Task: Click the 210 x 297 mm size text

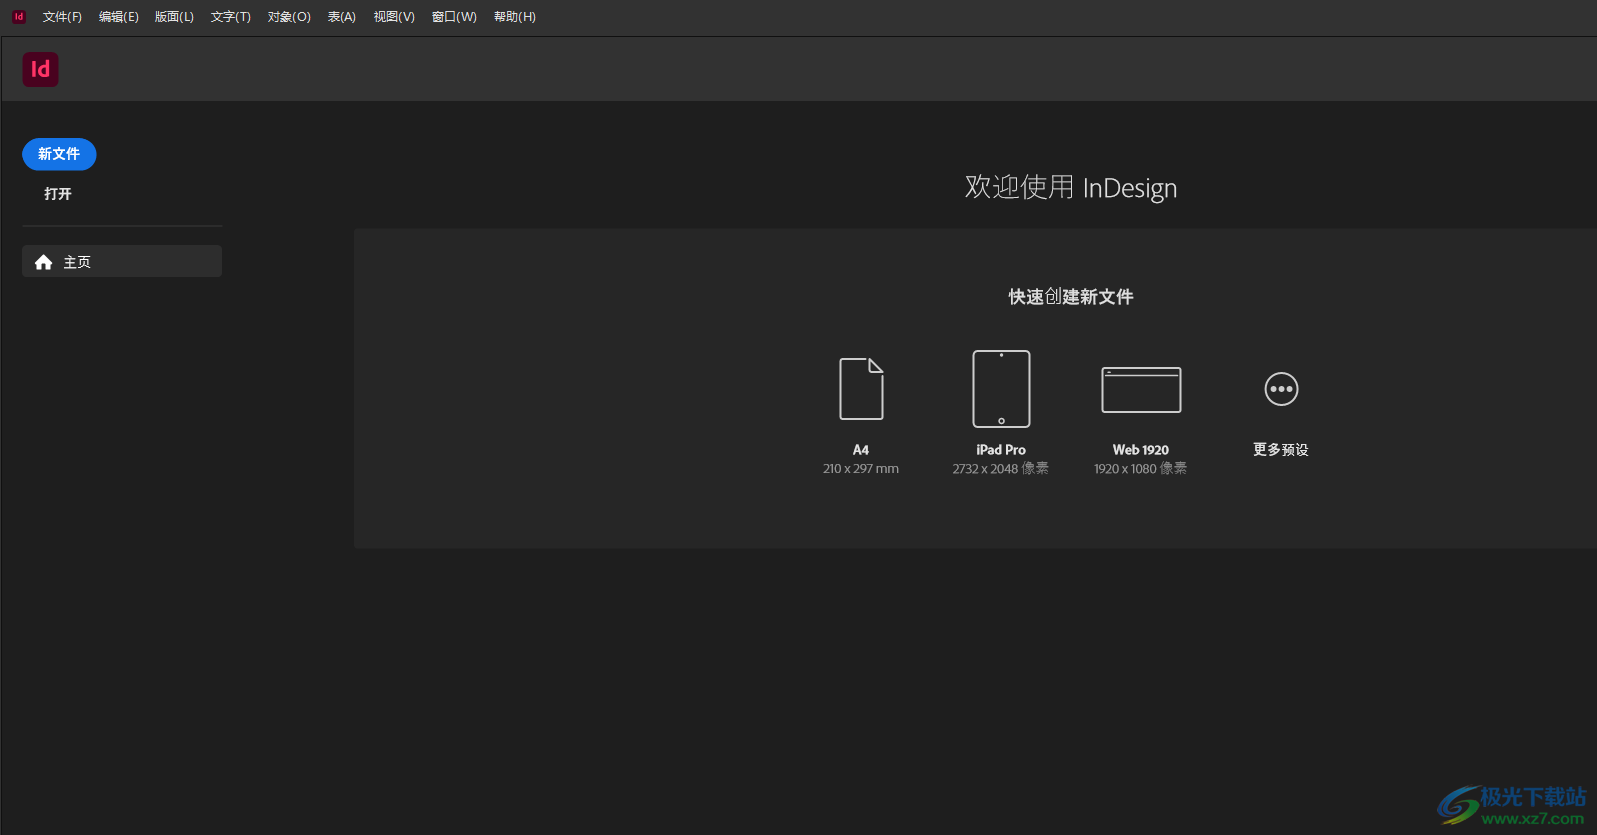Action: (861, 469)
